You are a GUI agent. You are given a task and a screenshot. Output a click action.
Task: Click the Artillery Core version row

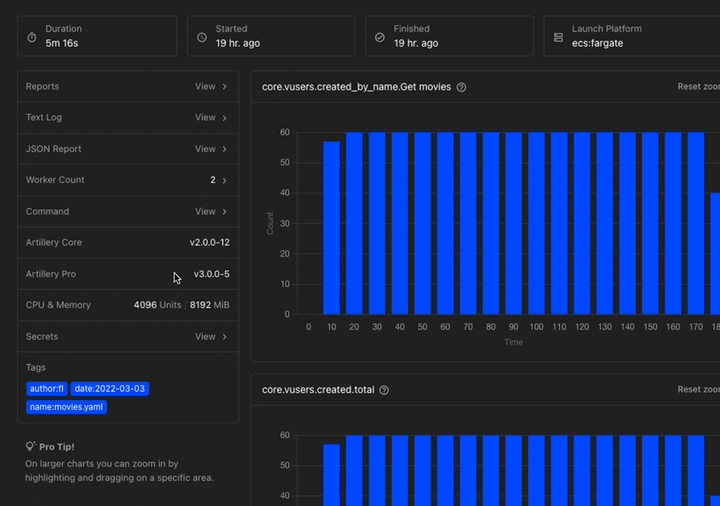click(x=128, y=243)
